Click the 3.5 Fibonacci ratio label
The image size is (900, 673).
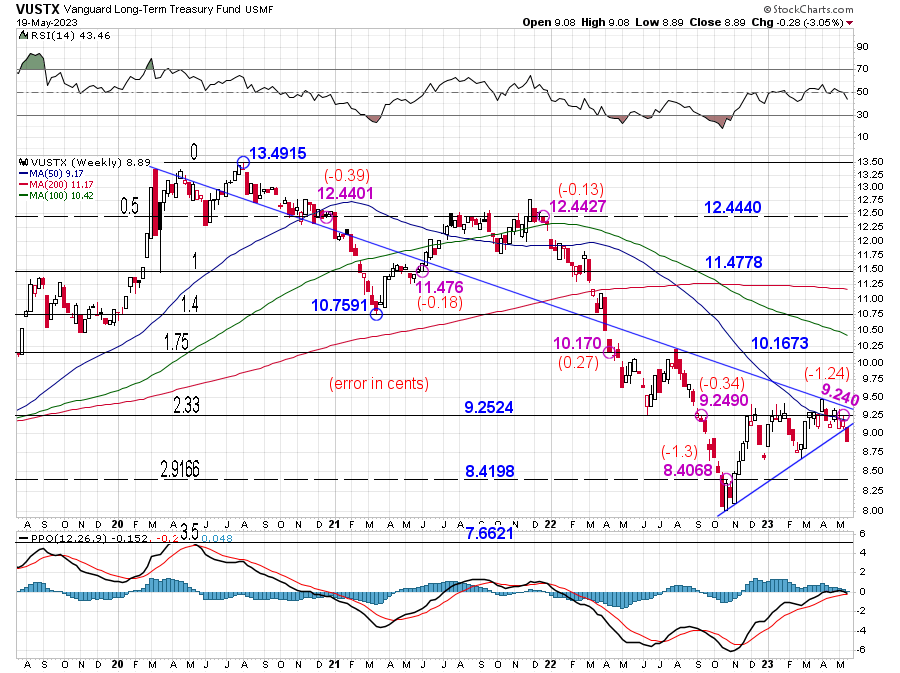click(189, 532)
